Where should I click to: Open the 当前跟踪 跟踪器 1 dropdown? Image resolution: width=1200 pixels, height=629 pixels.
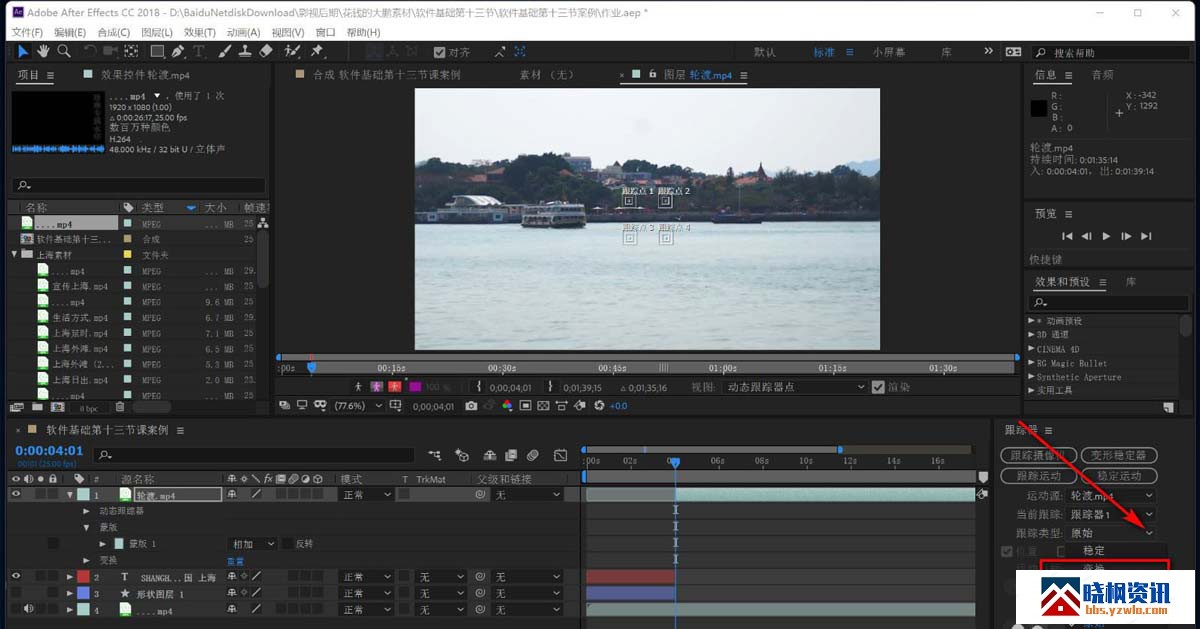pyautogui.click(x=1112, y=514)
